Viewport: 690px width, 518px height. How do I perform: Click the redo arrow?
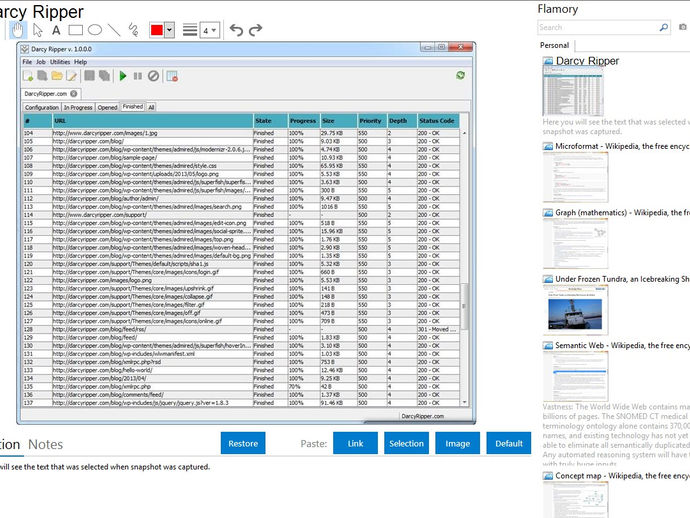tap(255, 30)
